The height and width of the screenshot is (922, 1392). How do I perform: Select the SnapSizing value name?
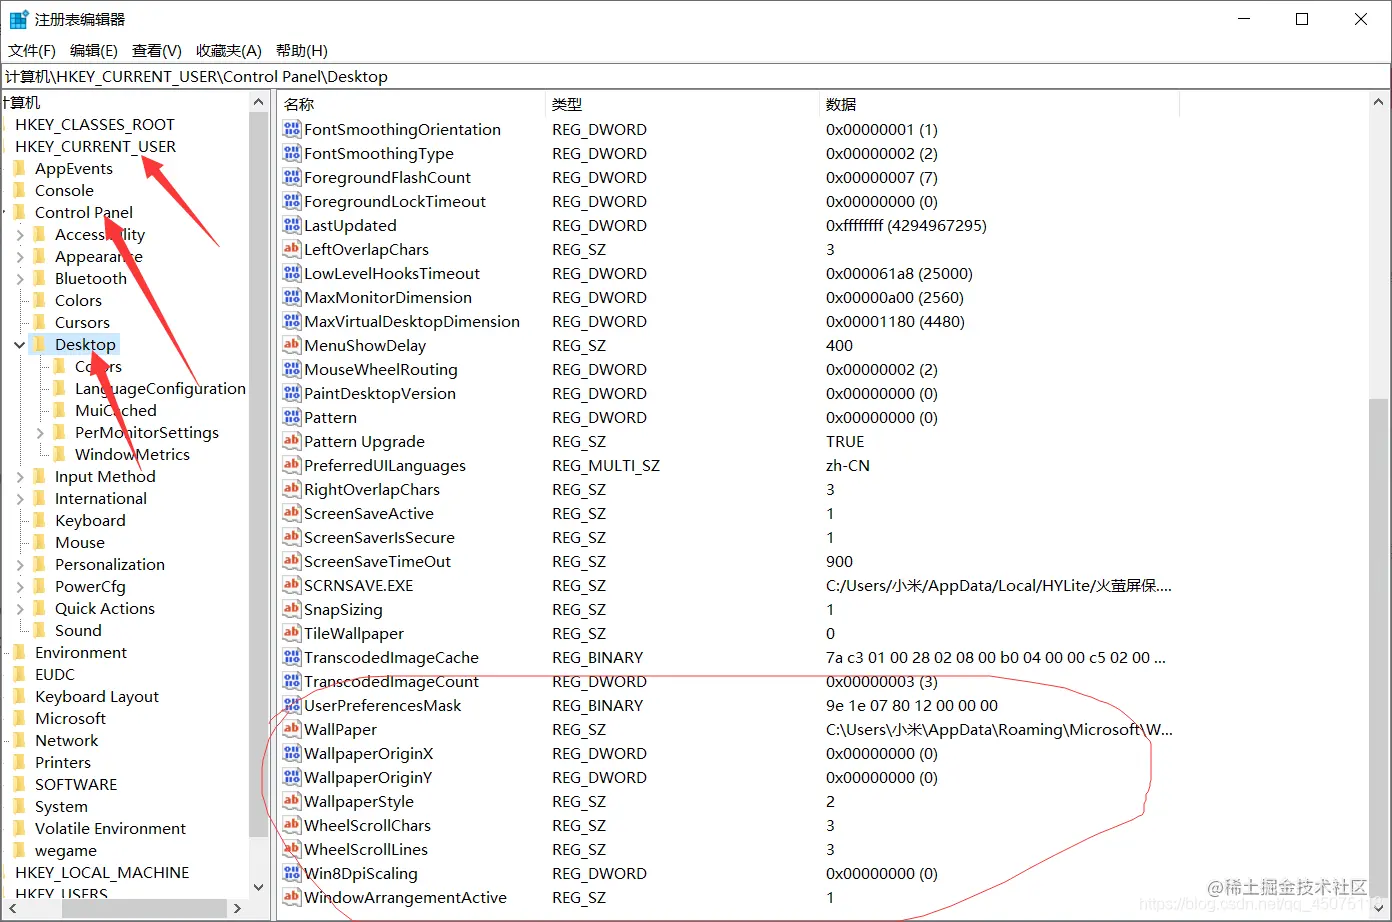(343, 609)
